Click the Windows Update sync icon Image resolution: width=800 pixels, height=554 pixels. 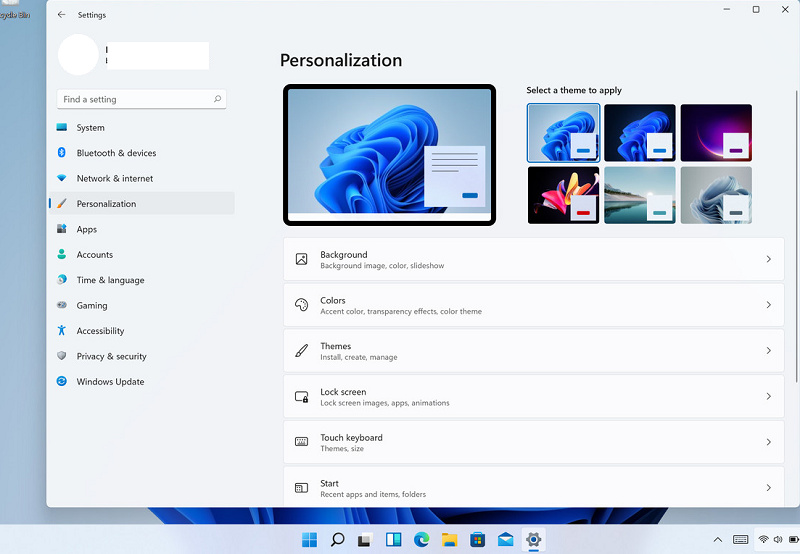(x=62, y=381)
